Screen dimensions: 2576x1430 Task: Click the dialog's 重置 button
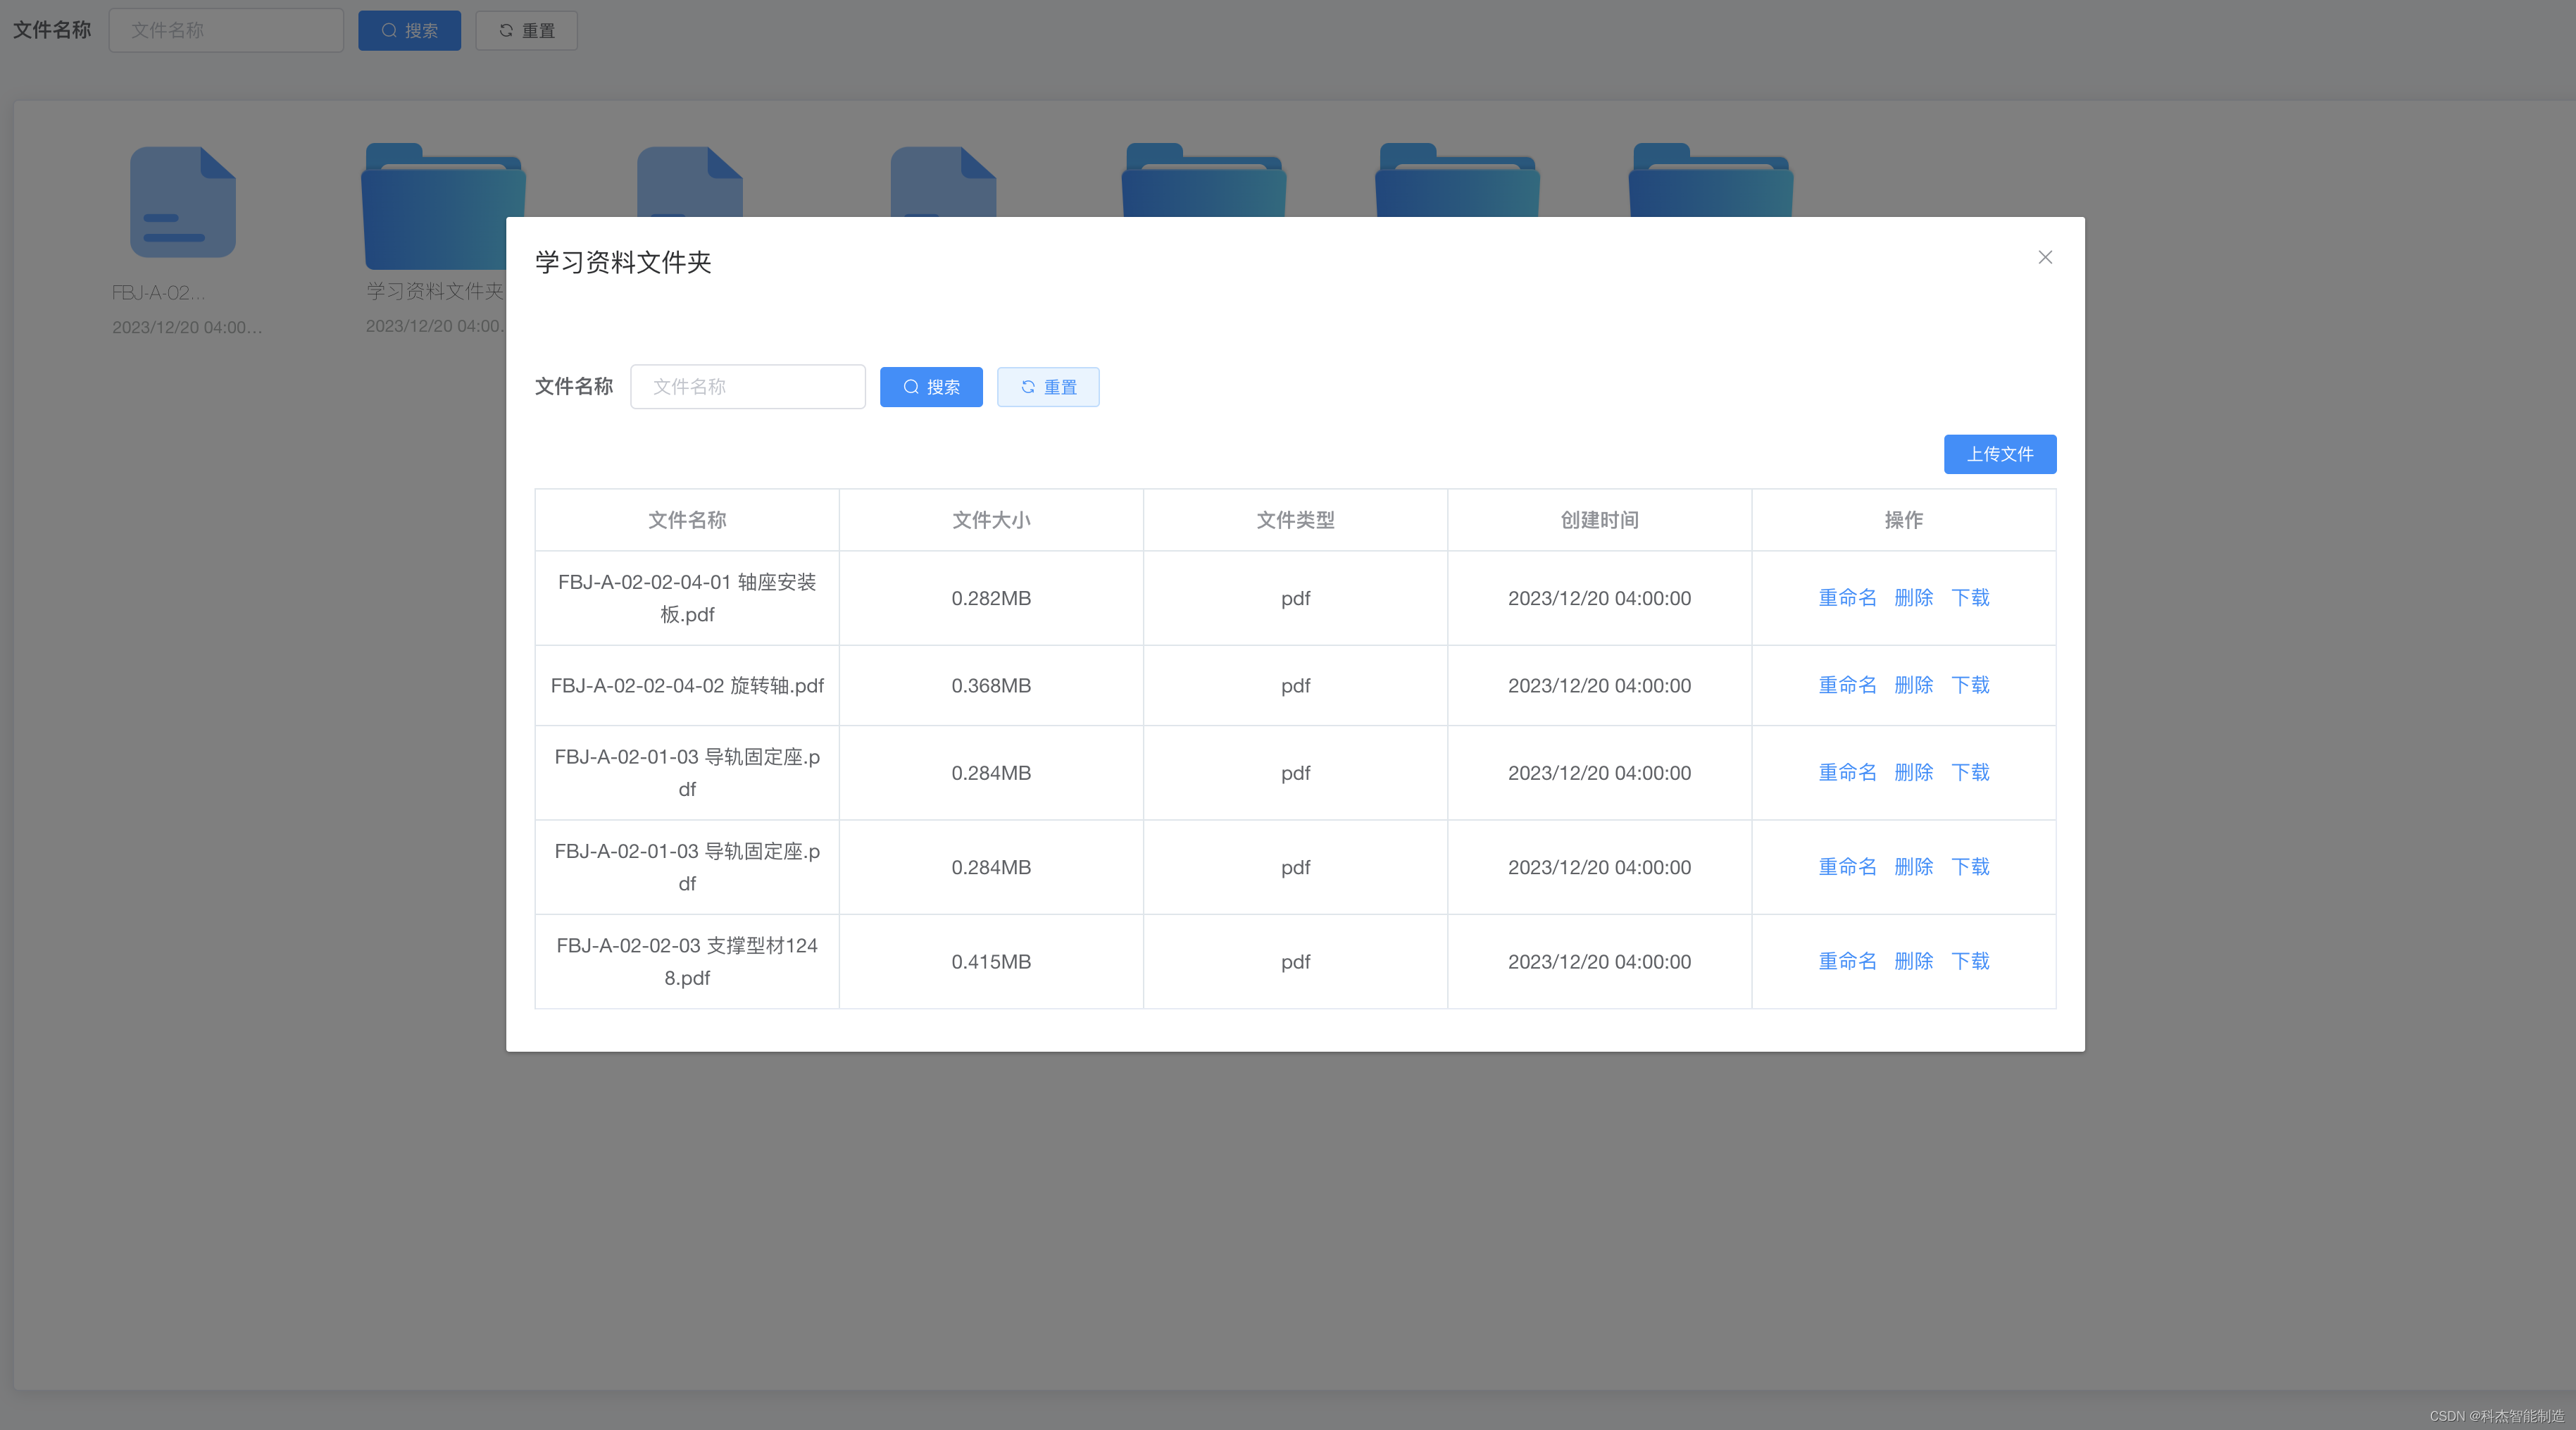pyautogui.click(x=1048, y=387)
